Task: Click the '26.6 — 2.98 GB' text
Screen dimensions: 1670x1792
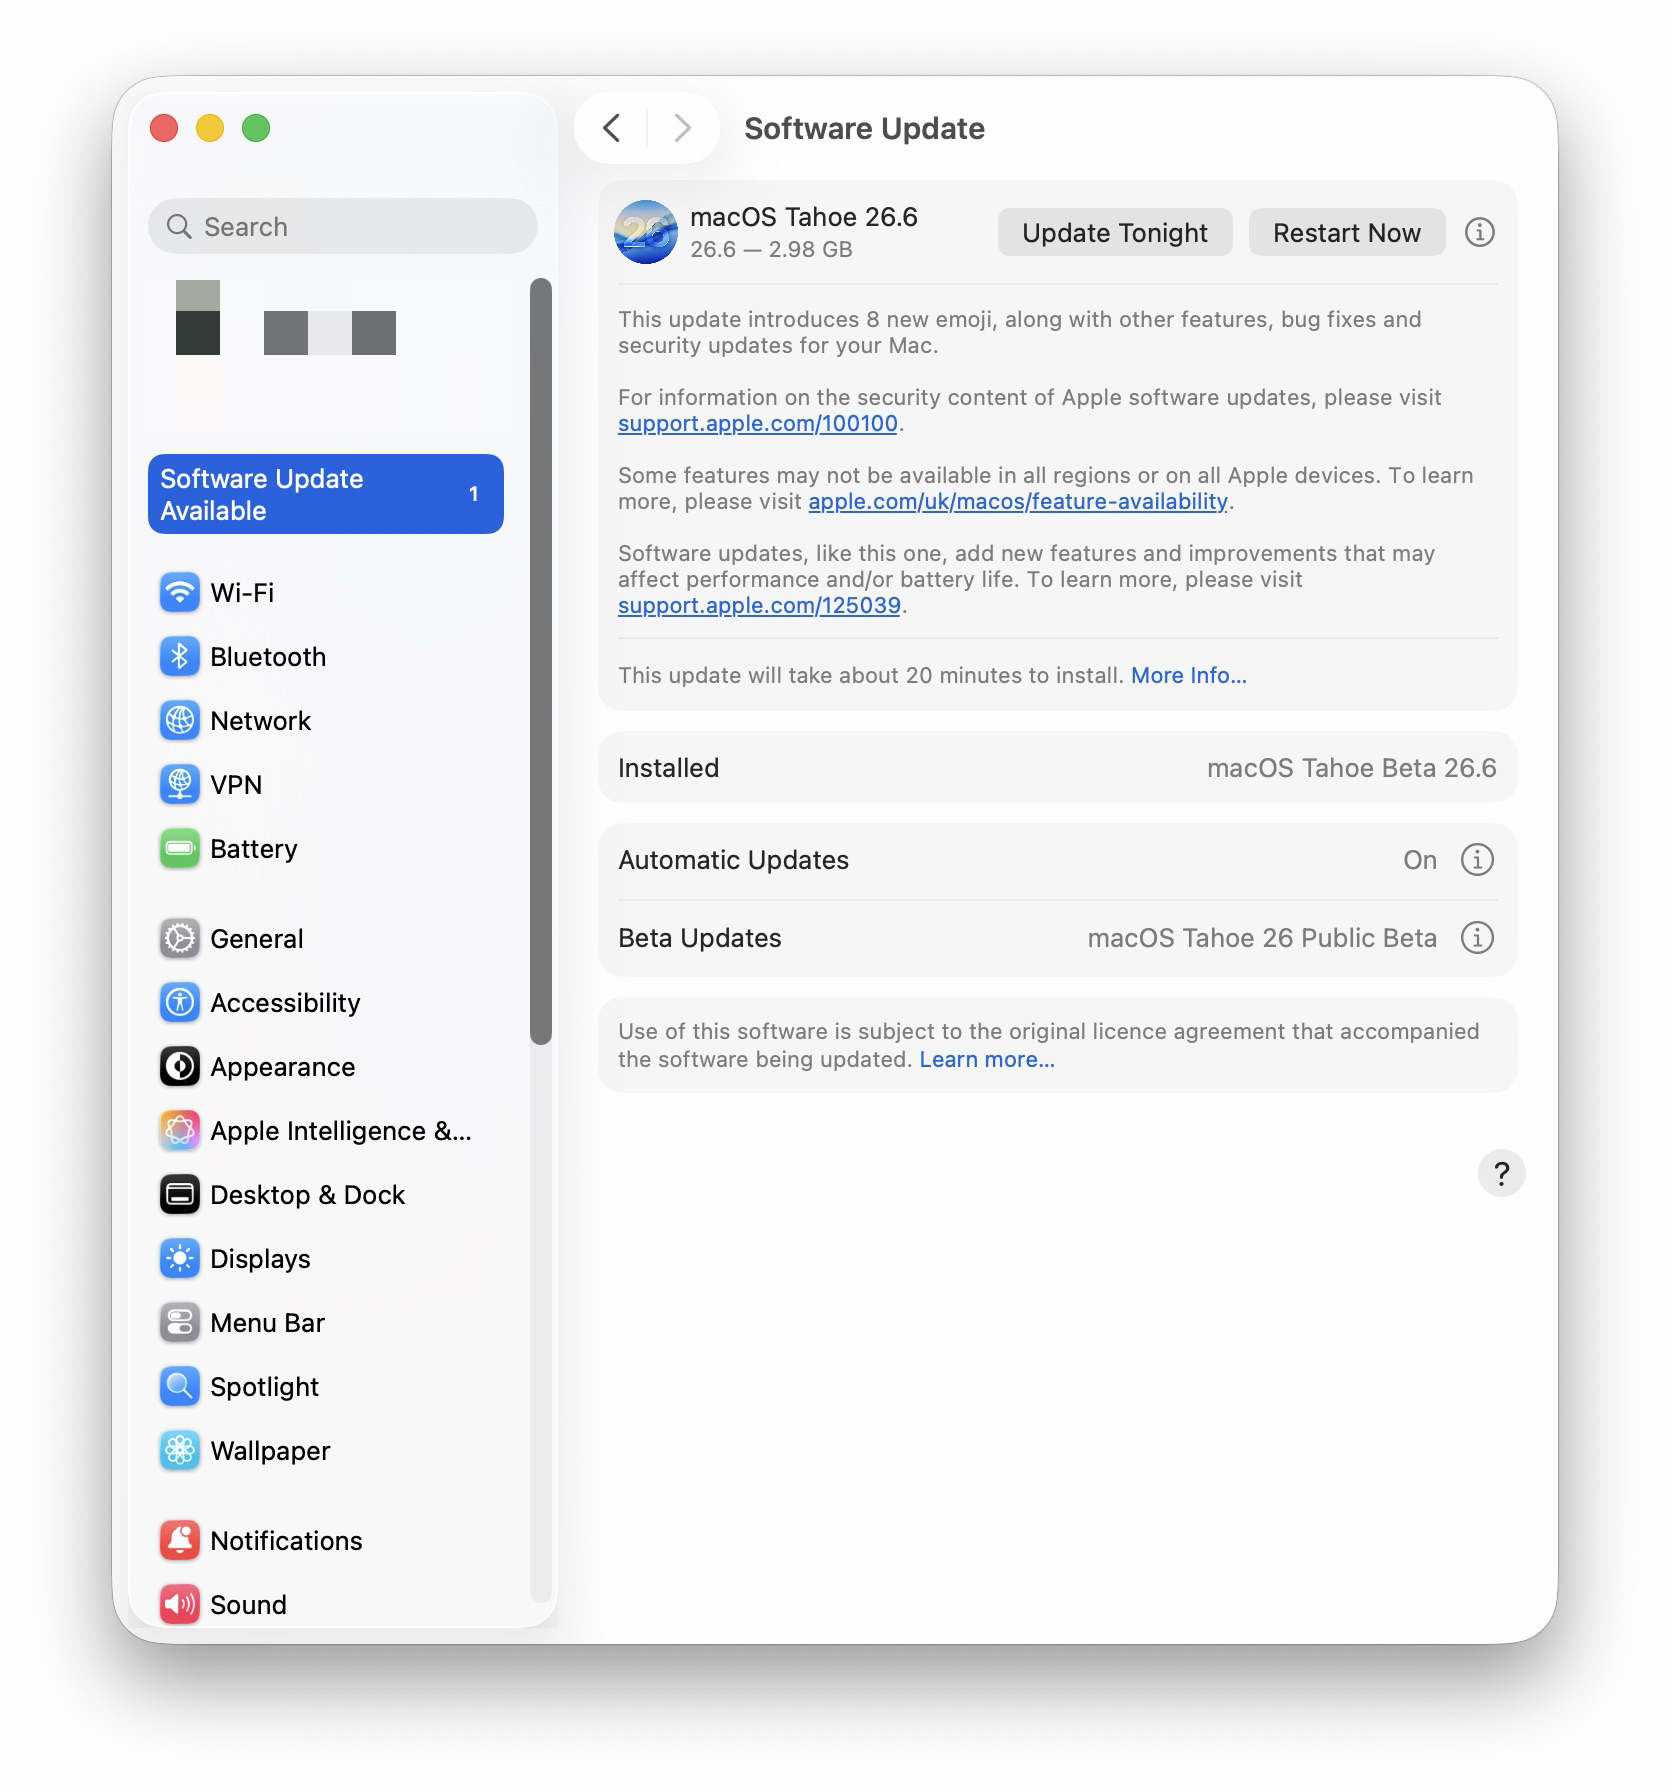Action: click(x=771, y=249)
